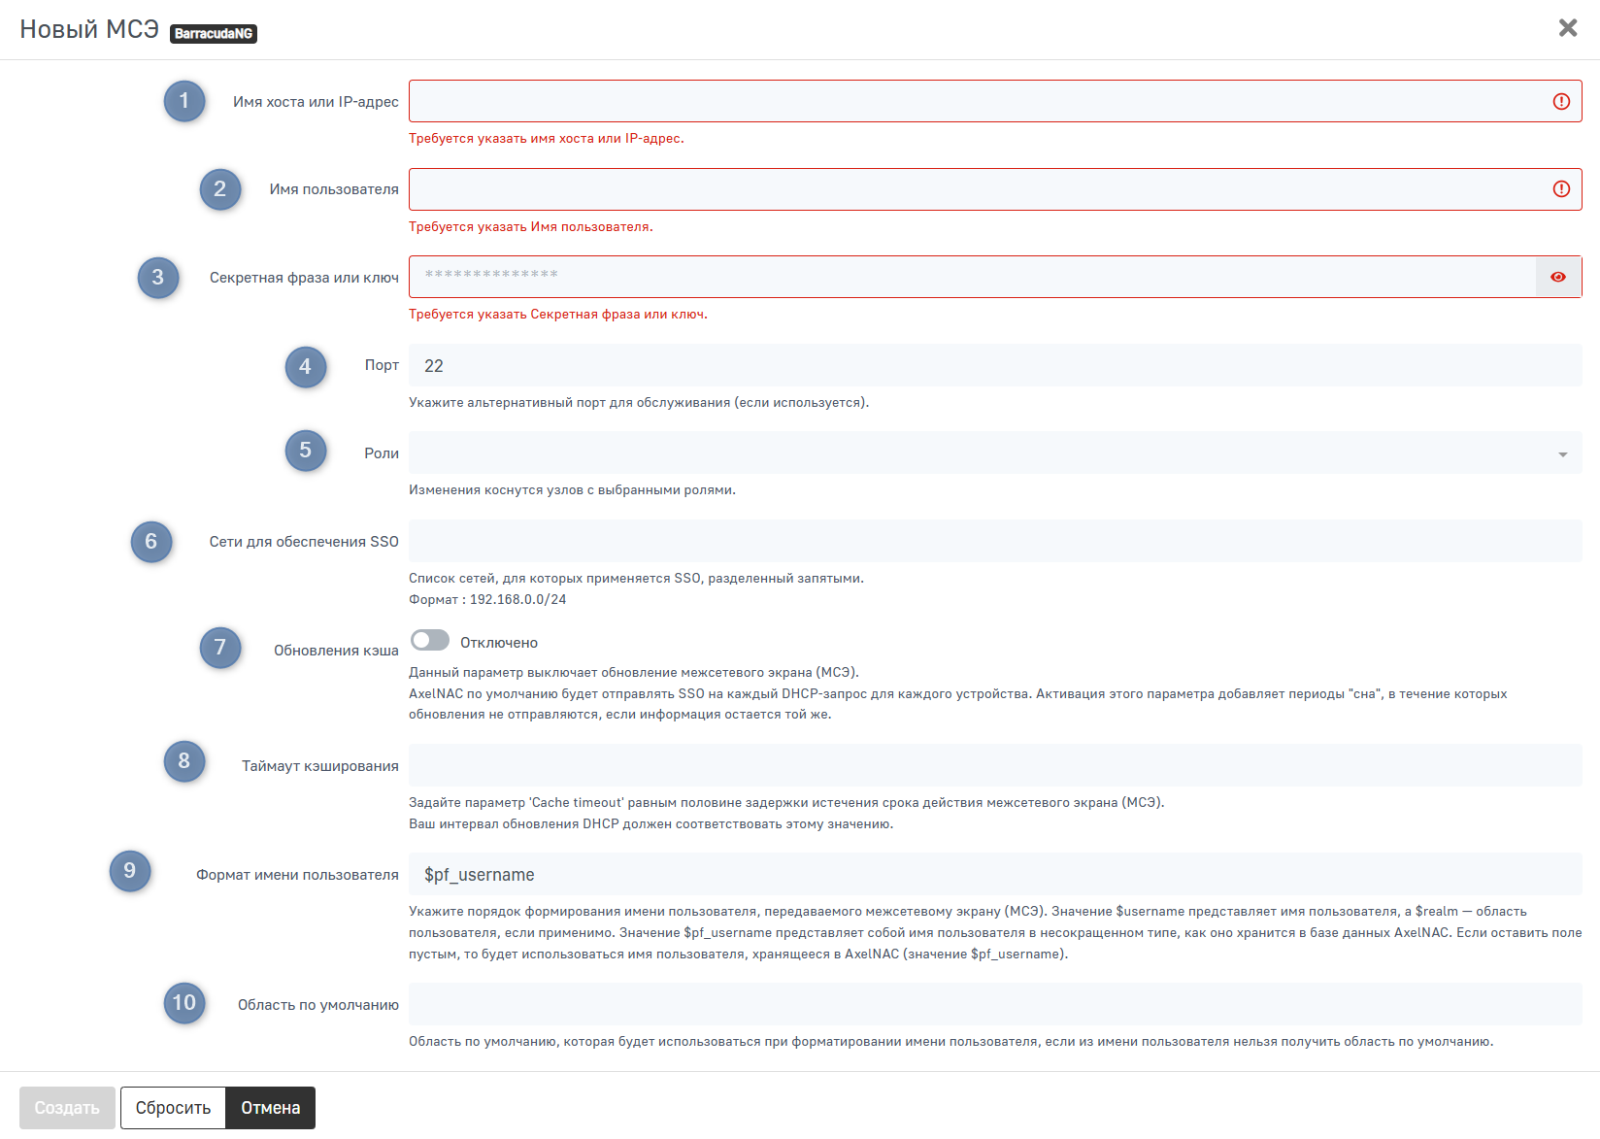Show the secret passphrase with eye icon
This screenshot has height=1139, width=1600.
tap(1558, 277)
